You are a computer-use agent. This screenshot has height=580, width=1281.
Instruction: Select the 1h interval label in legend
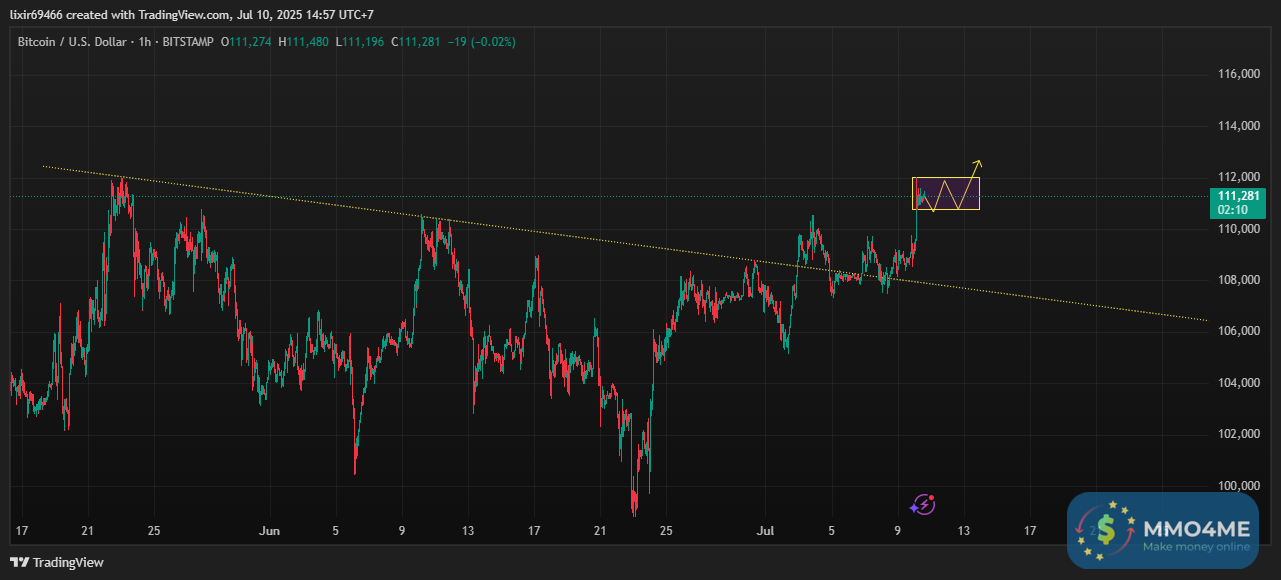point(146,42)
